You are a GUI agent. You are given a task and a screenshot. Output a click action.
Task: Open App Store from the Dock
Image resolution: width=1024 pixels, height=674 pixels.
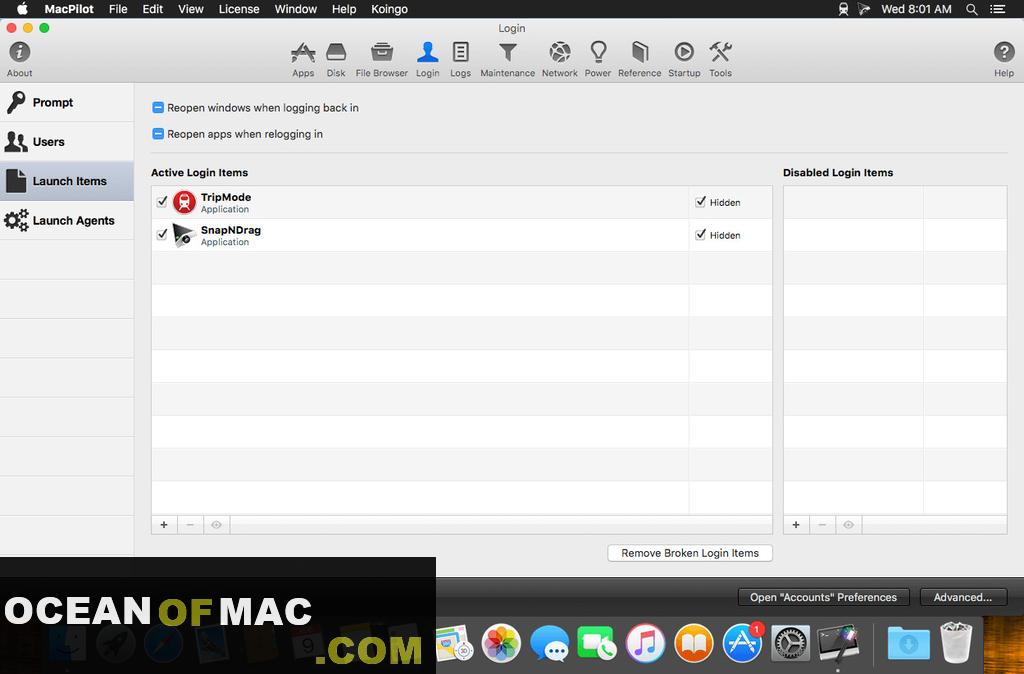[x=742, y=643]
